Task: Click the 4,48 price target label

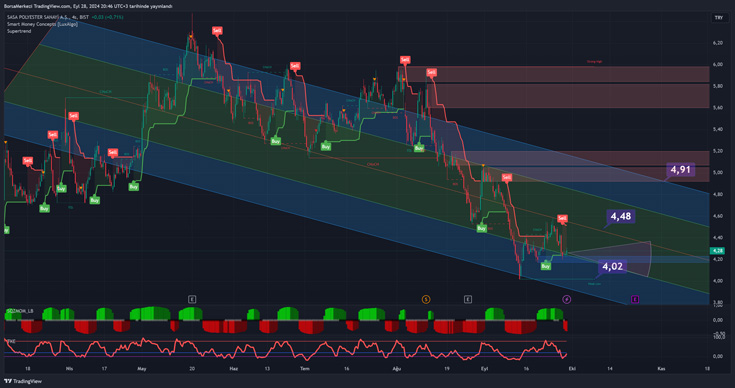Action: 621,216
